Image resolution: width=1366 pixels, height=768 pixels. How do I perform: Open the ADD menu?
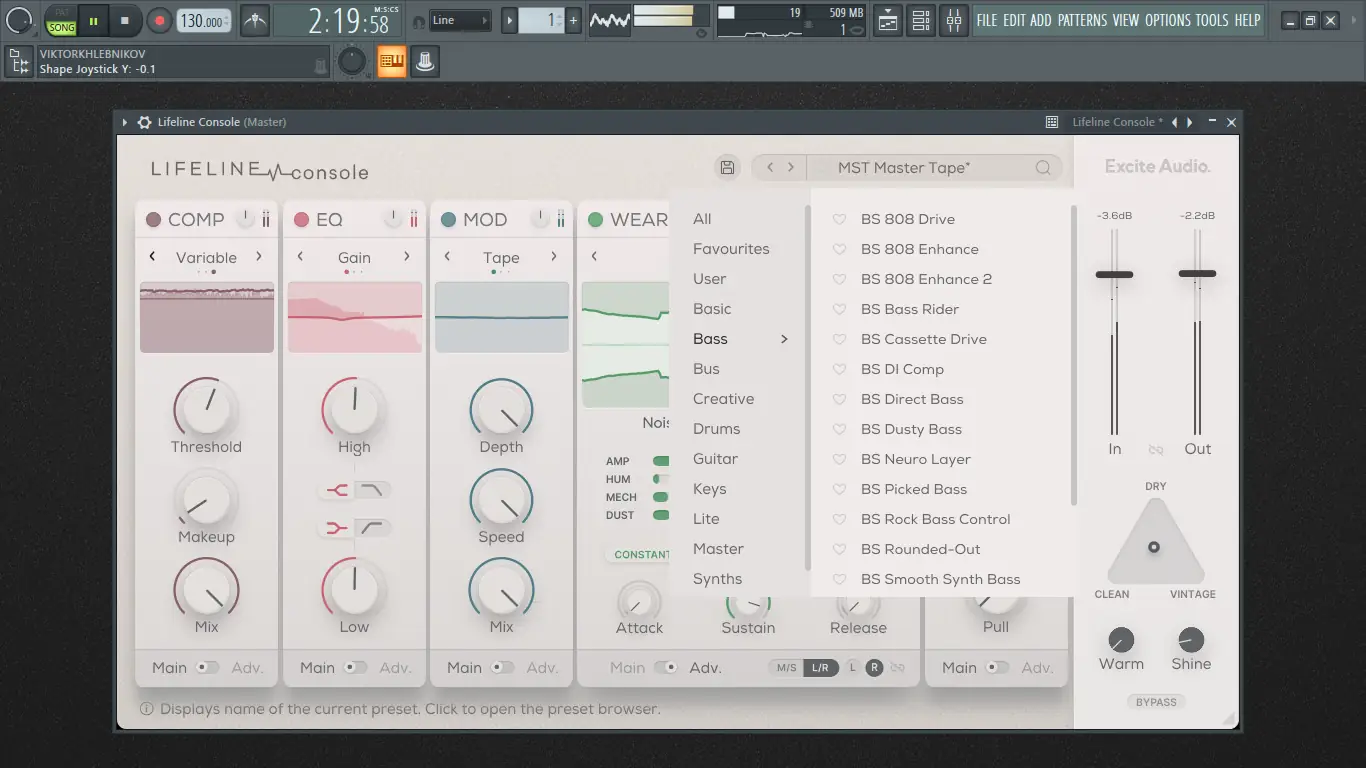(1041, 20)
